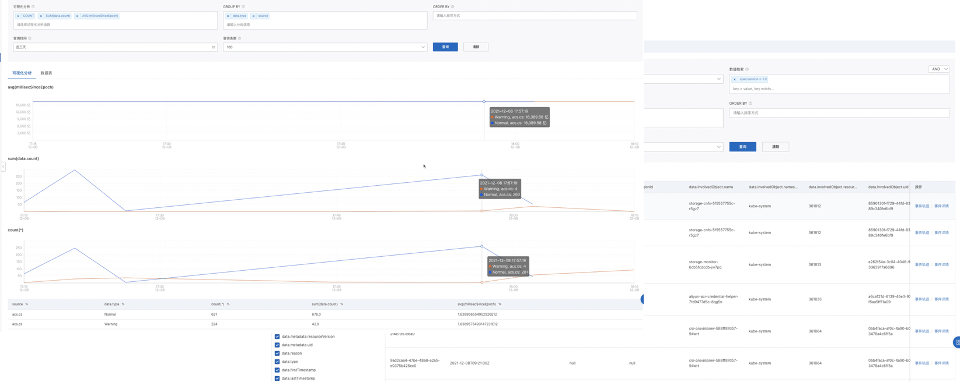Image resolution: width=960 pixels, height=382 pixels.
Task: Click the blue floating button at right edge
Action: (x=956, y=342)
